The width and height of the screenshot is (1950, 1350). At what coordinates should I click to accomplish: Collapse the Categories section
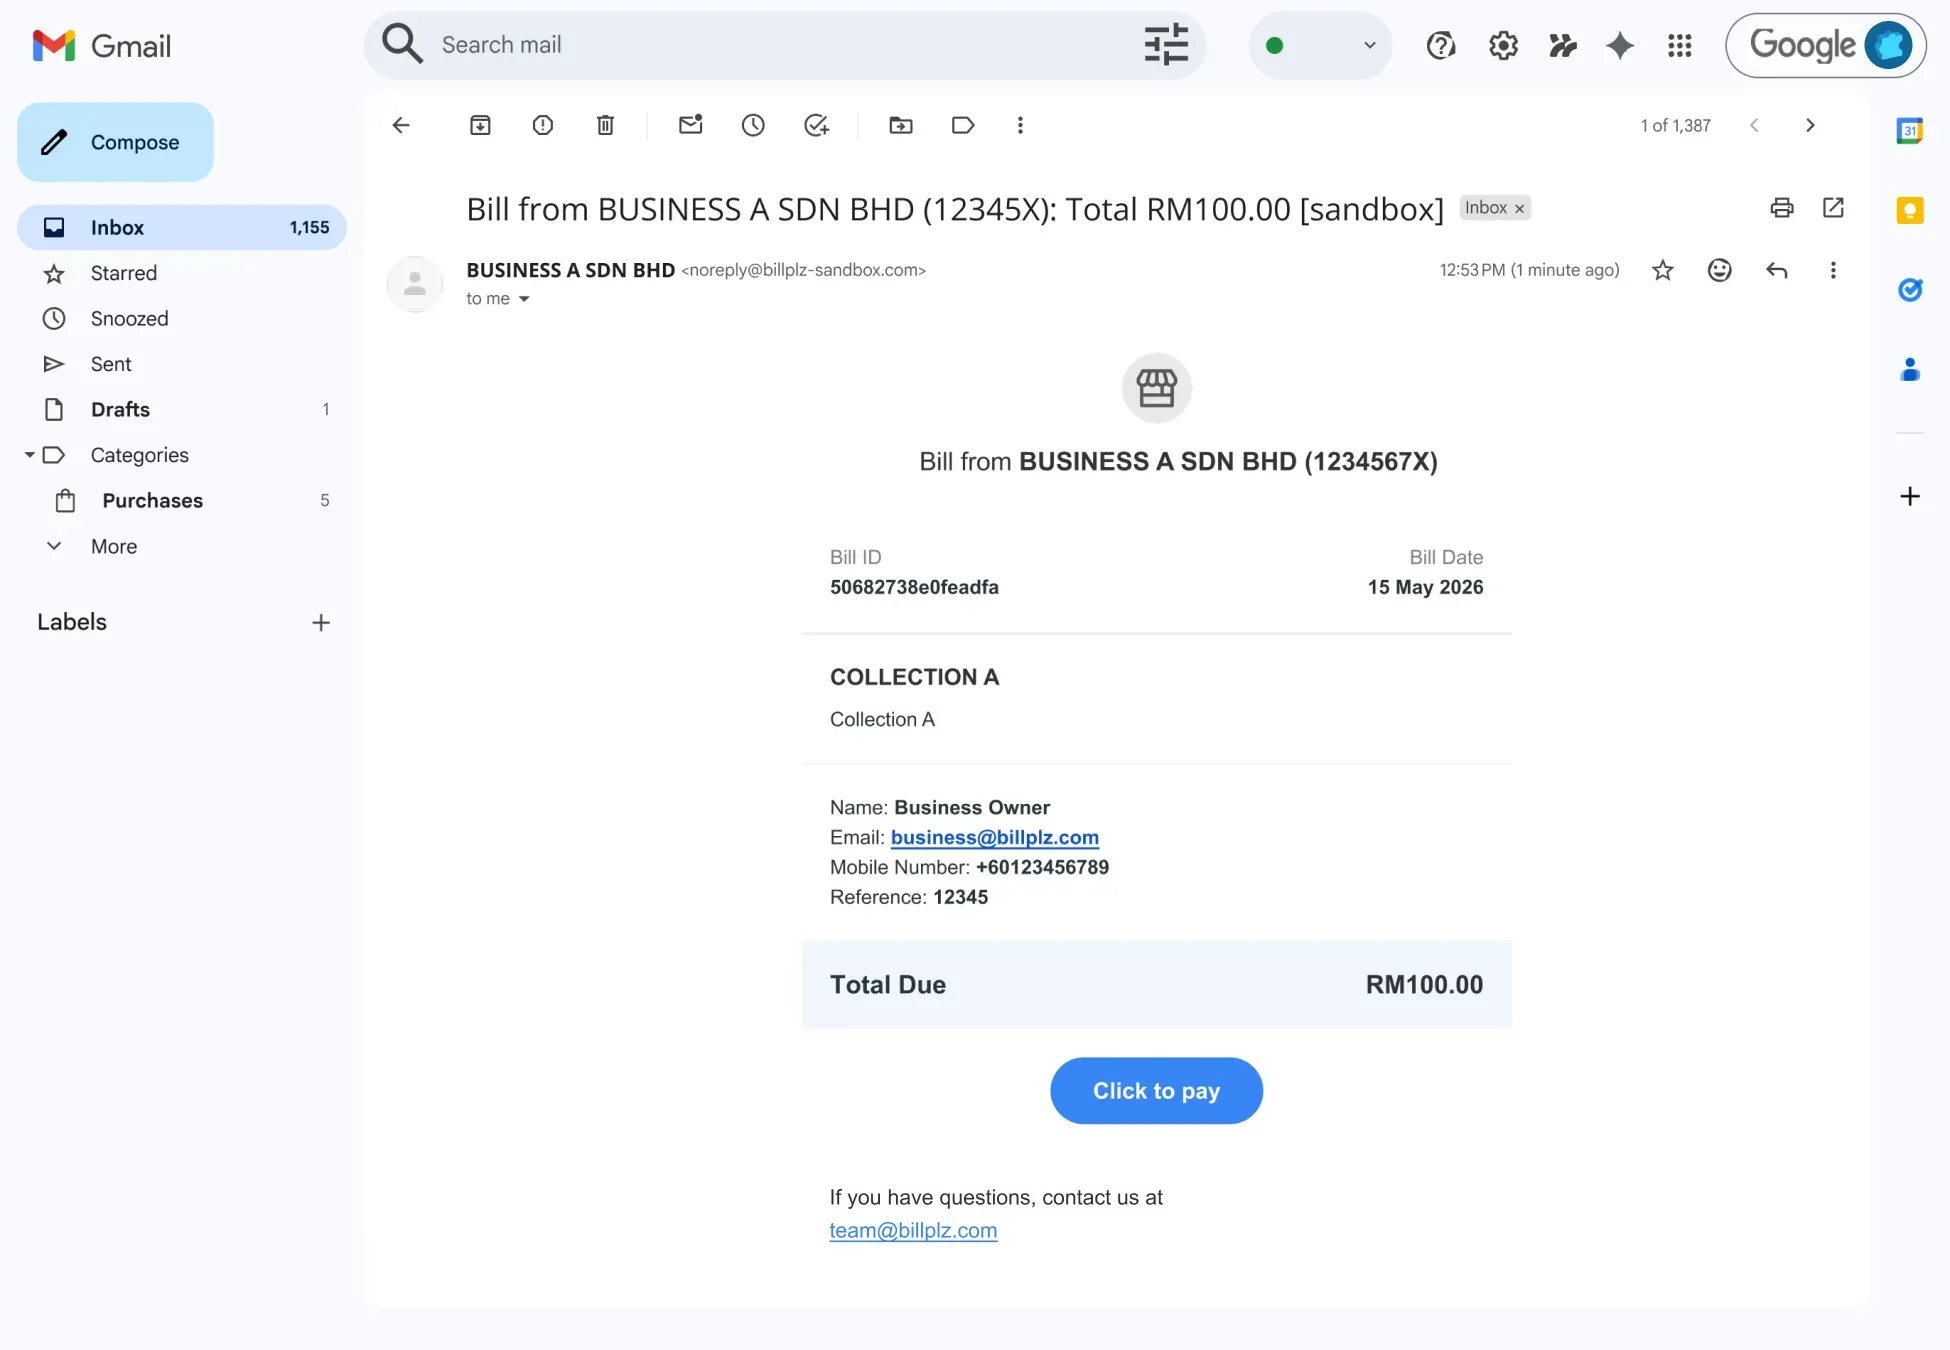tap(29, 455)
